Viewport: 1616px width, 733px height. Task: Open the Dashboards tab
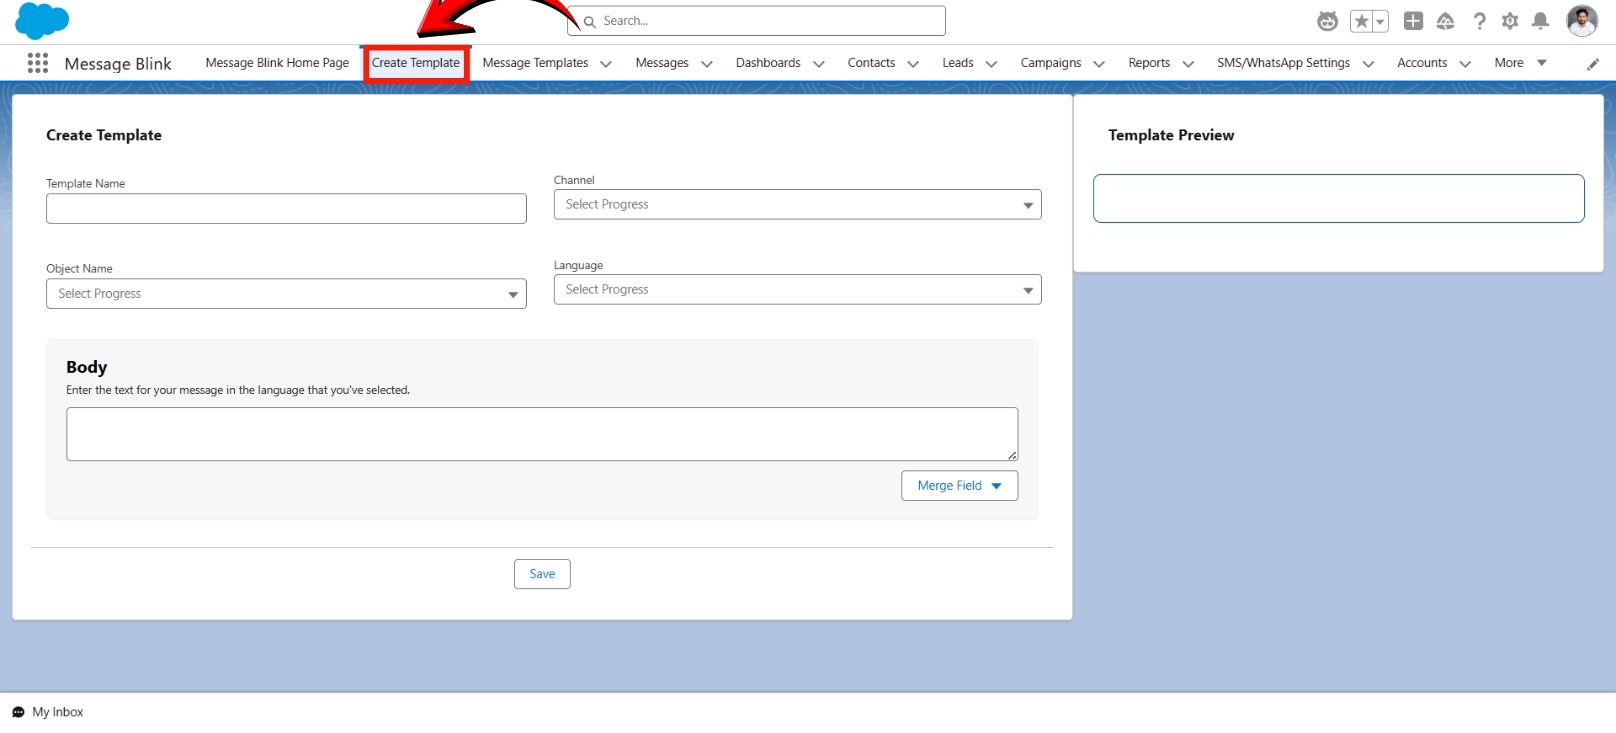[768, 63]
